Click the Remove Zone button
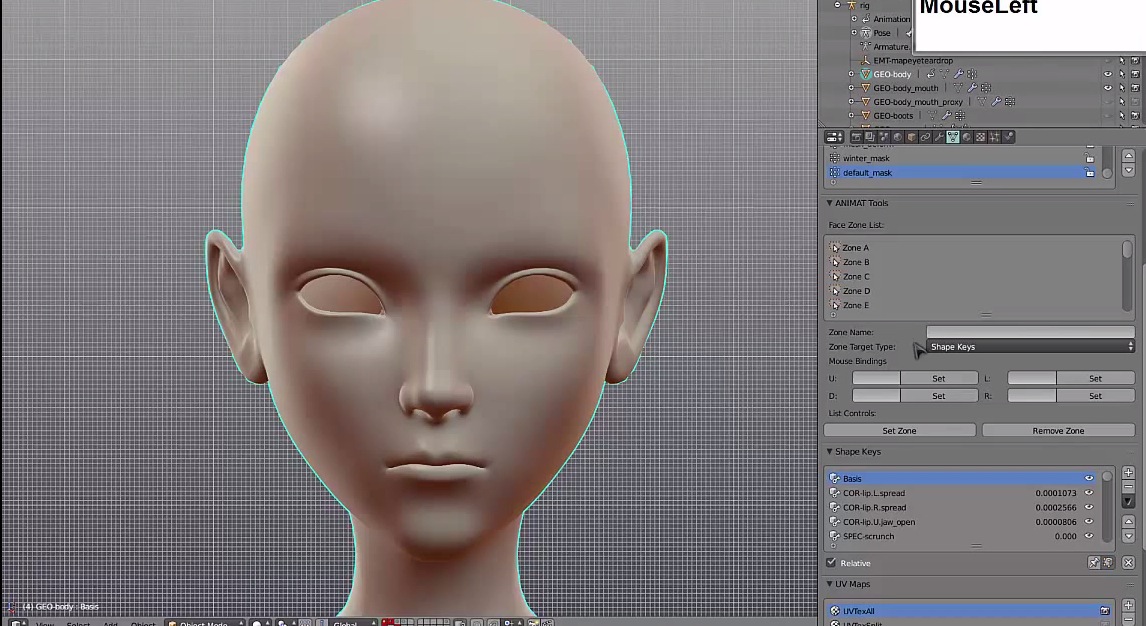This screenshot has height=626, width=1146. point(1057,430)
